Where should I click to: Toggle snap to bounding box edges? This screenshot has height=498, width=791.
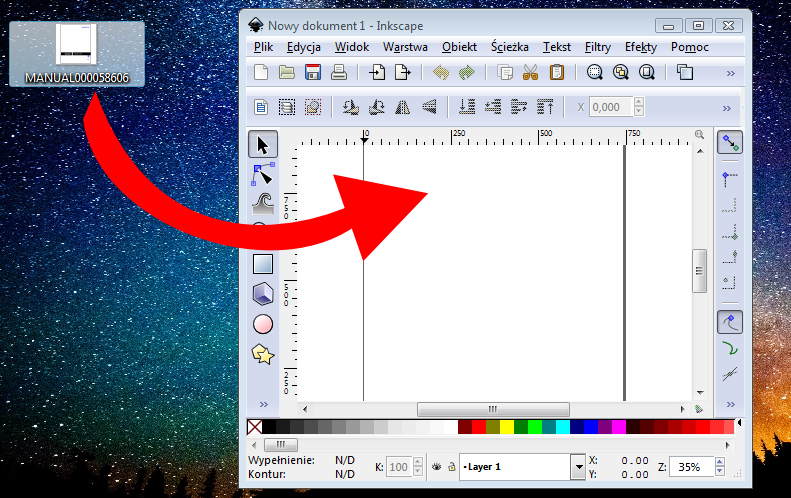[730, 205]
